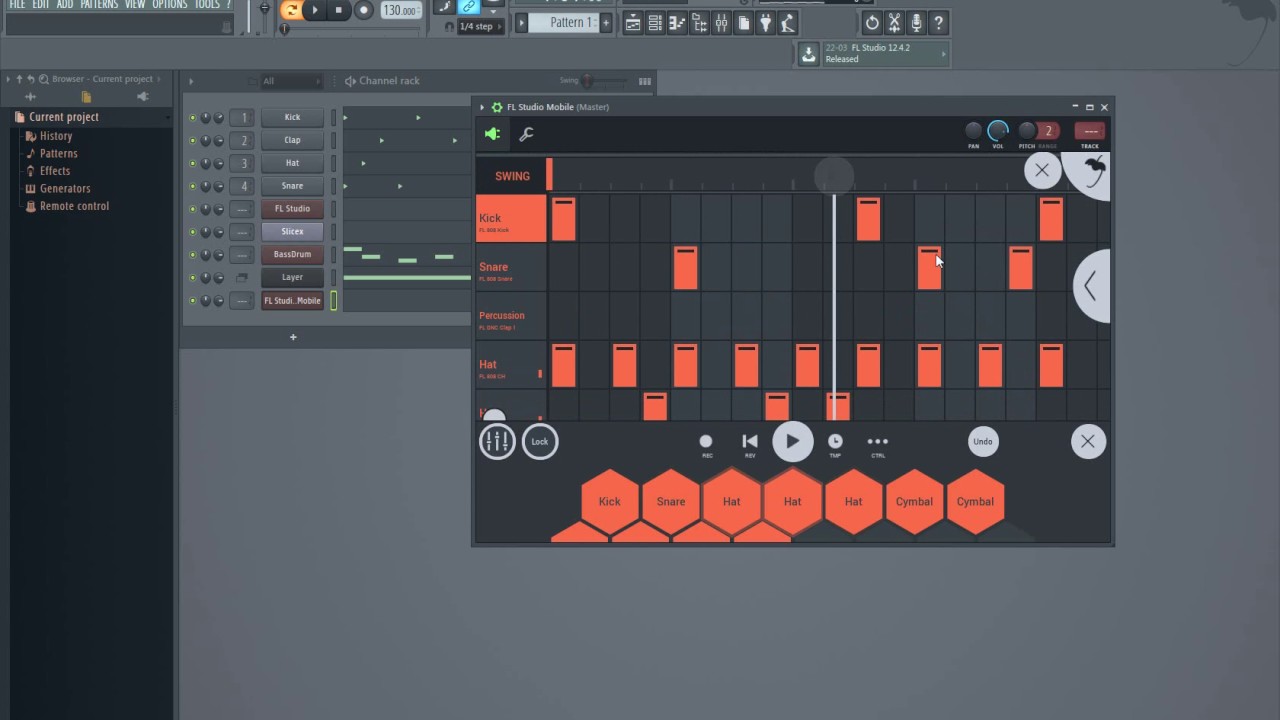Click the one-click audio recording microphone icon

pos(916,23)
